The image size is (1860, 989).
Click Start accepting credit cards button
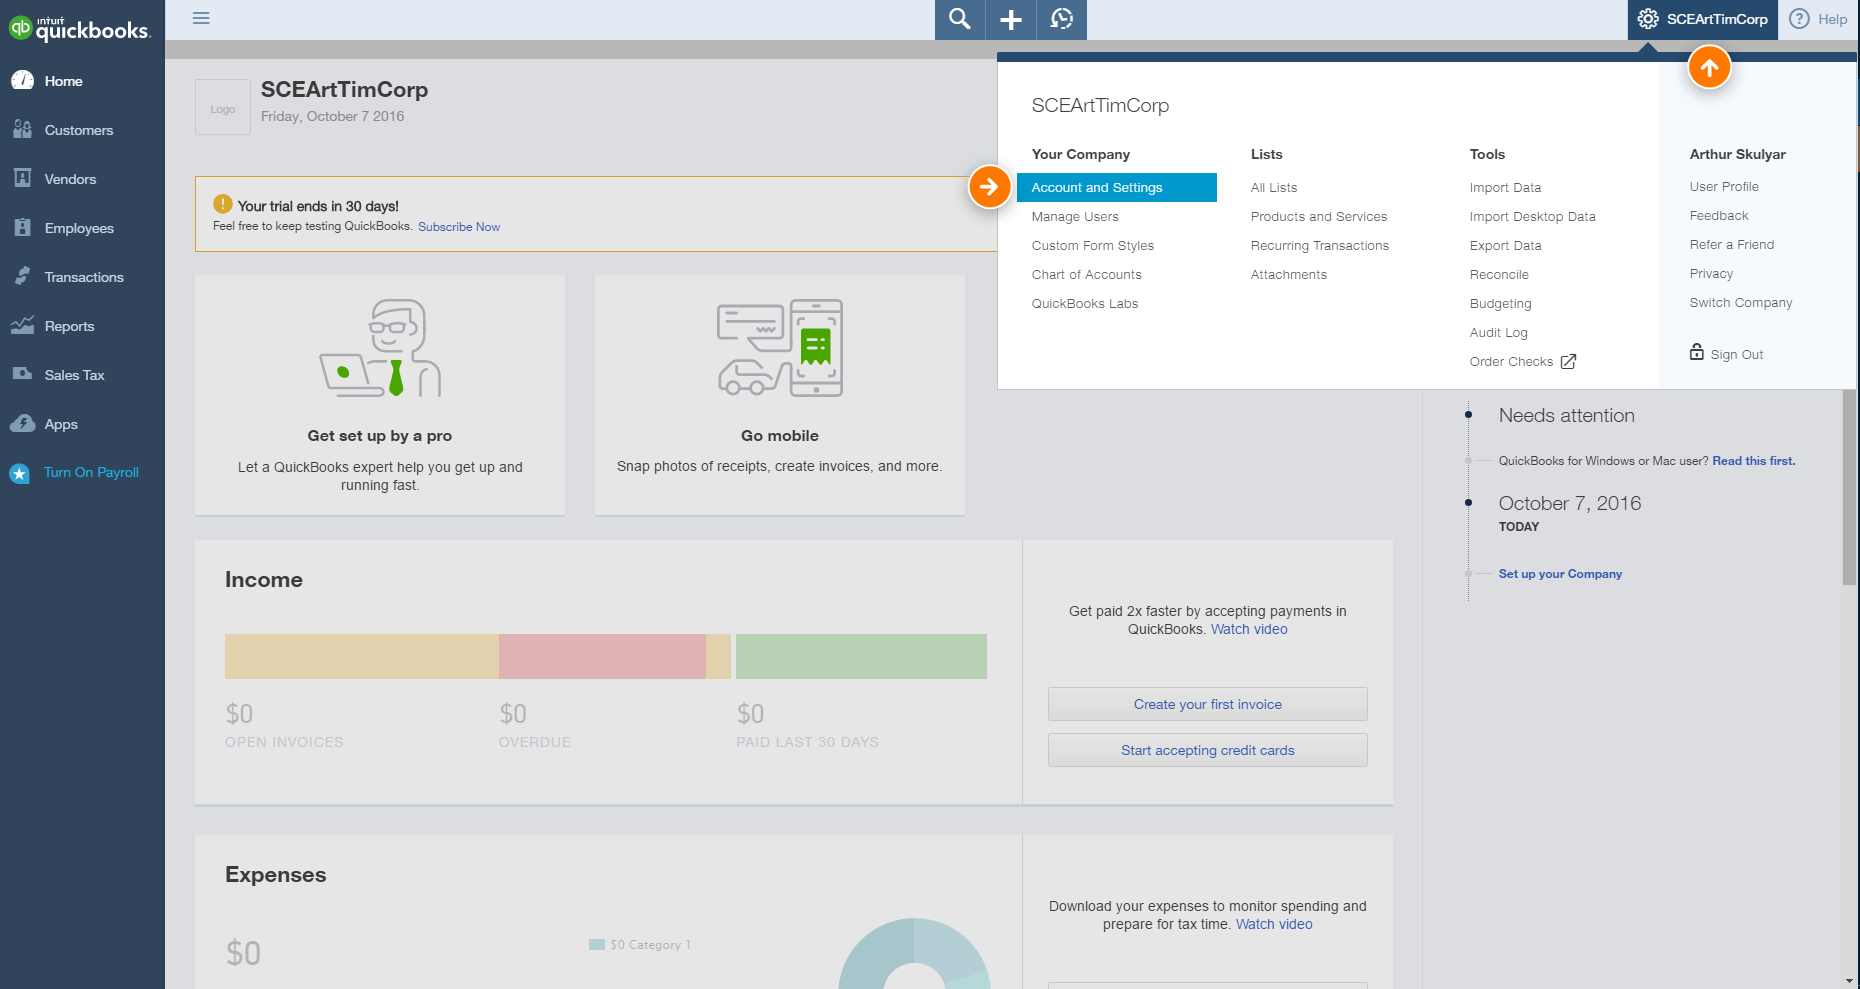point(1208,750)
